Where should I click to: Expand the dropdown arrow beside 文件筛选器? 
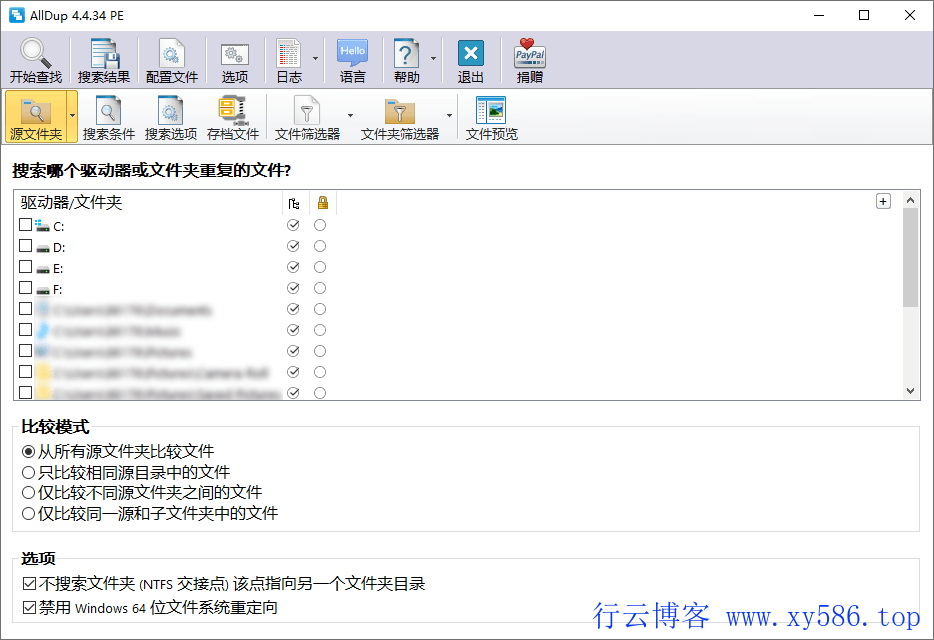(350, 116)
